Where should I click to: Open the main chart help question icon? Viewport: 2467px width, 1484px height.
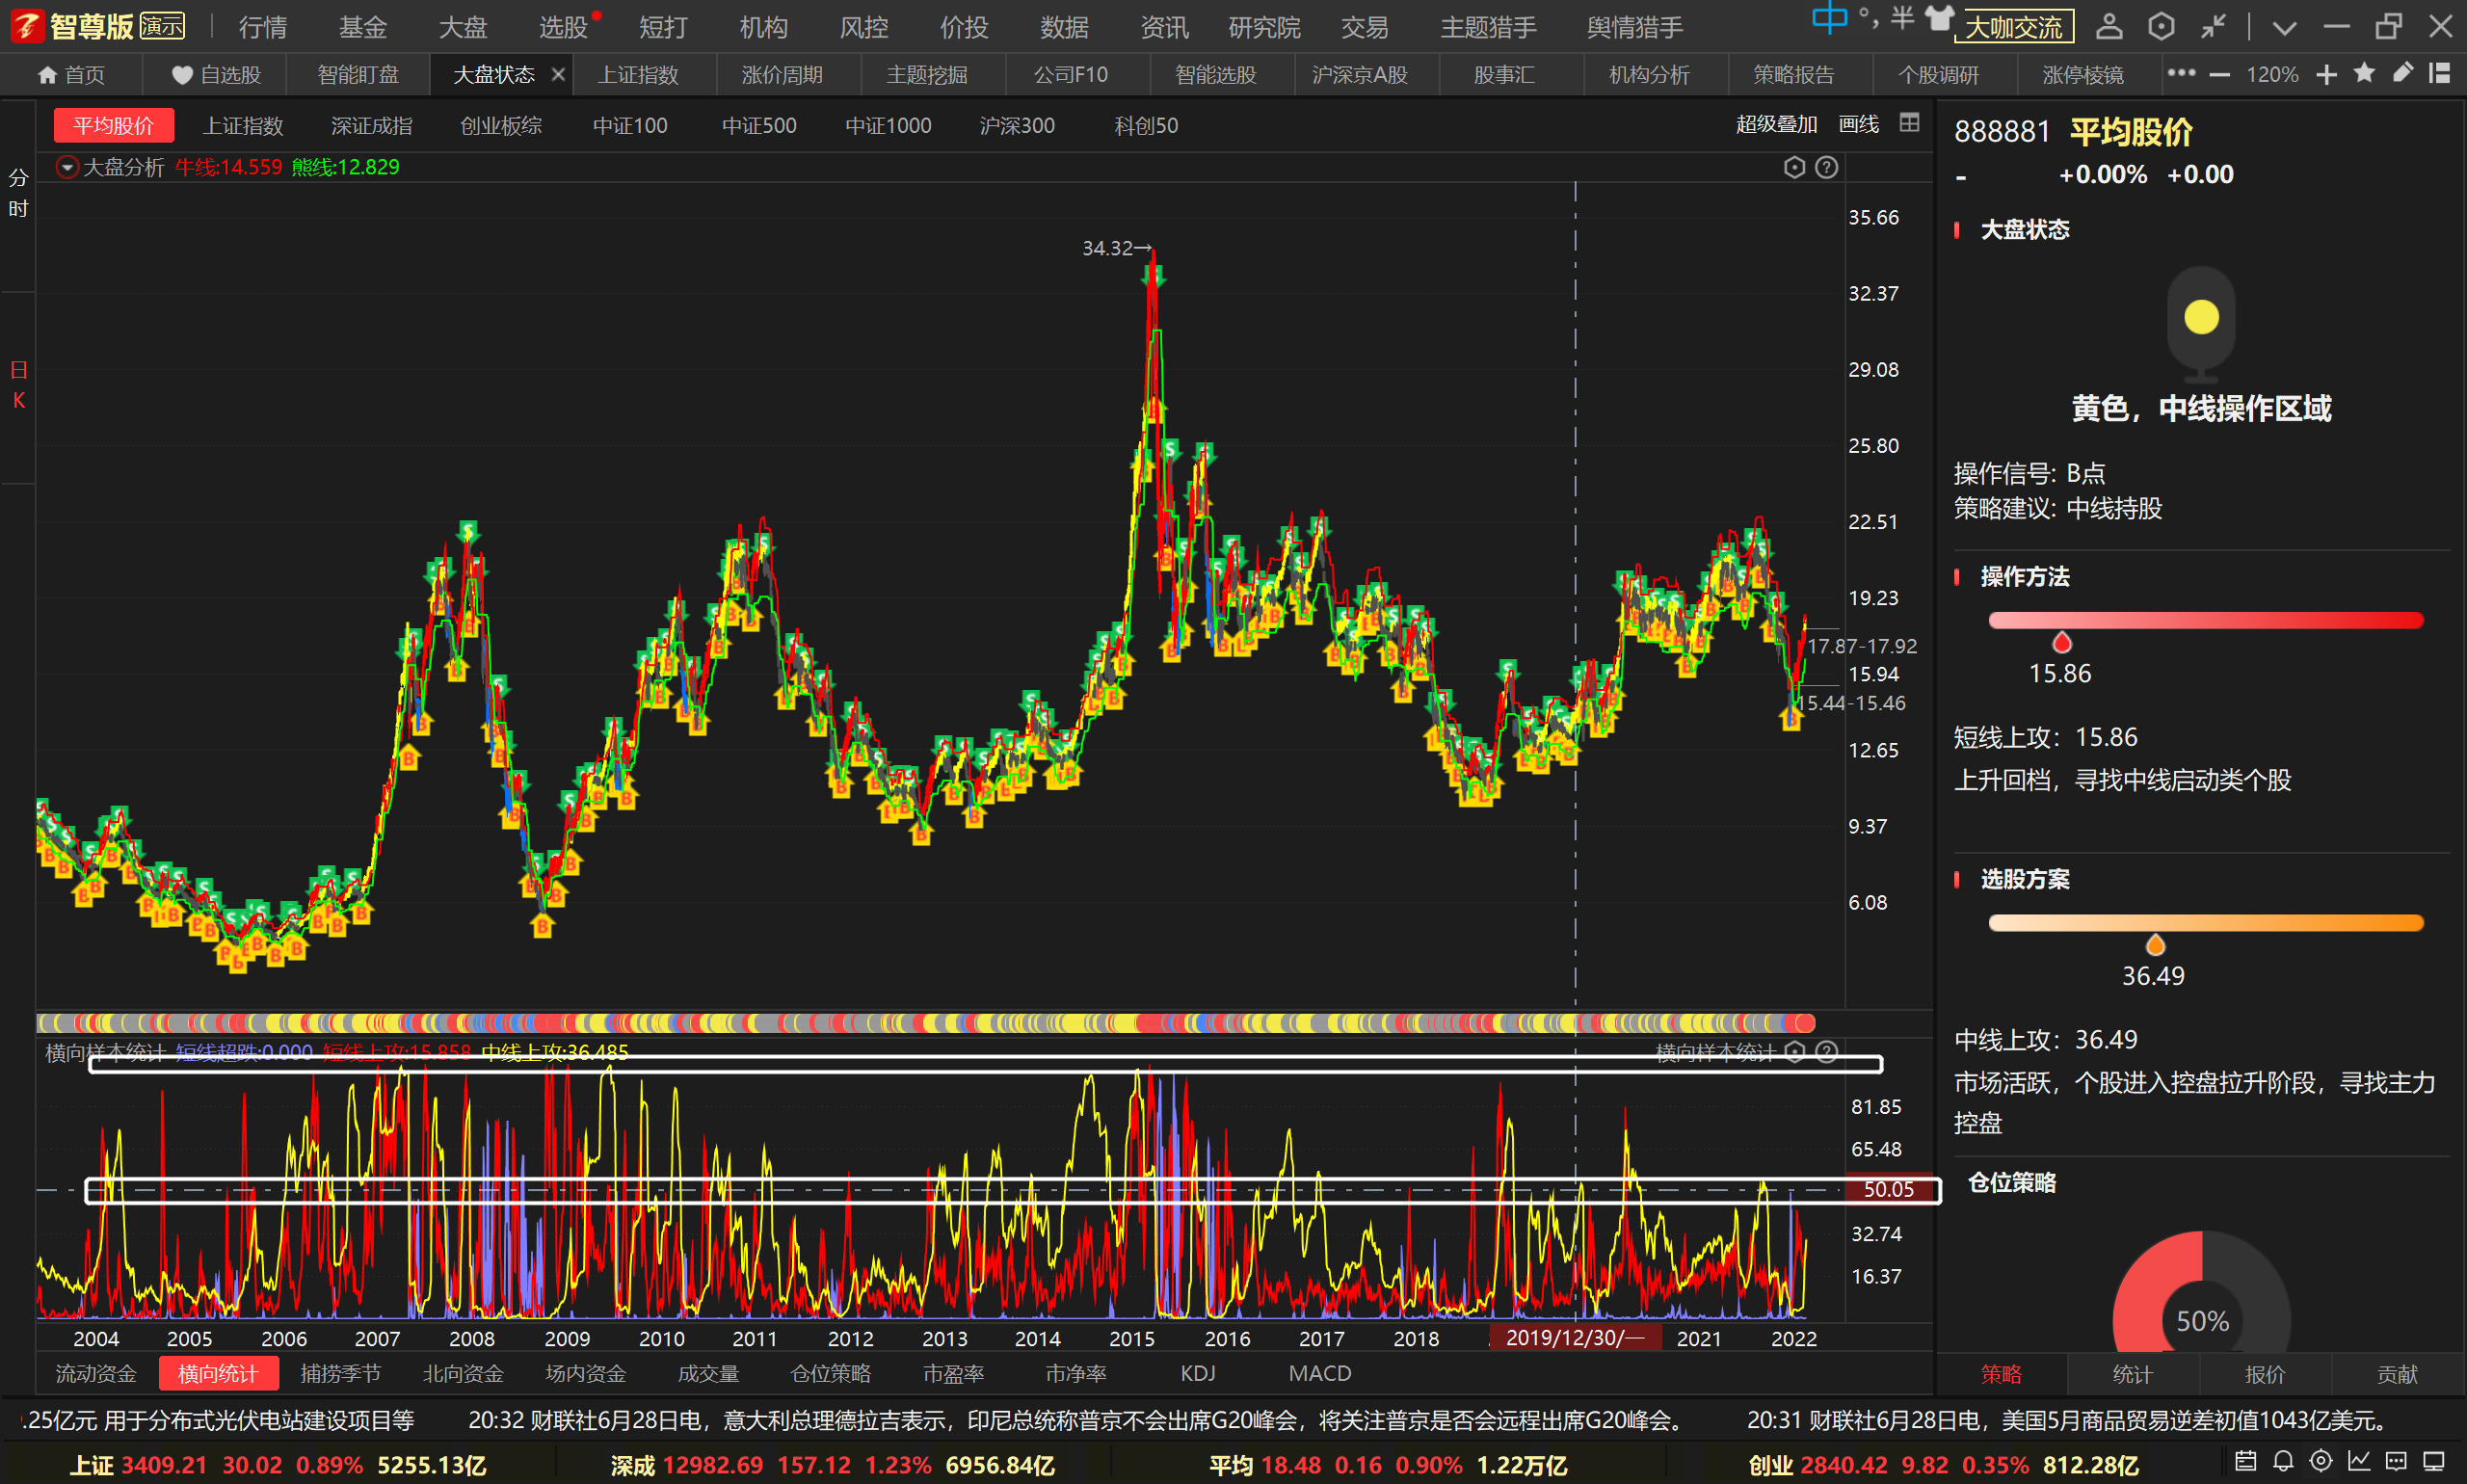[1826, 167]
